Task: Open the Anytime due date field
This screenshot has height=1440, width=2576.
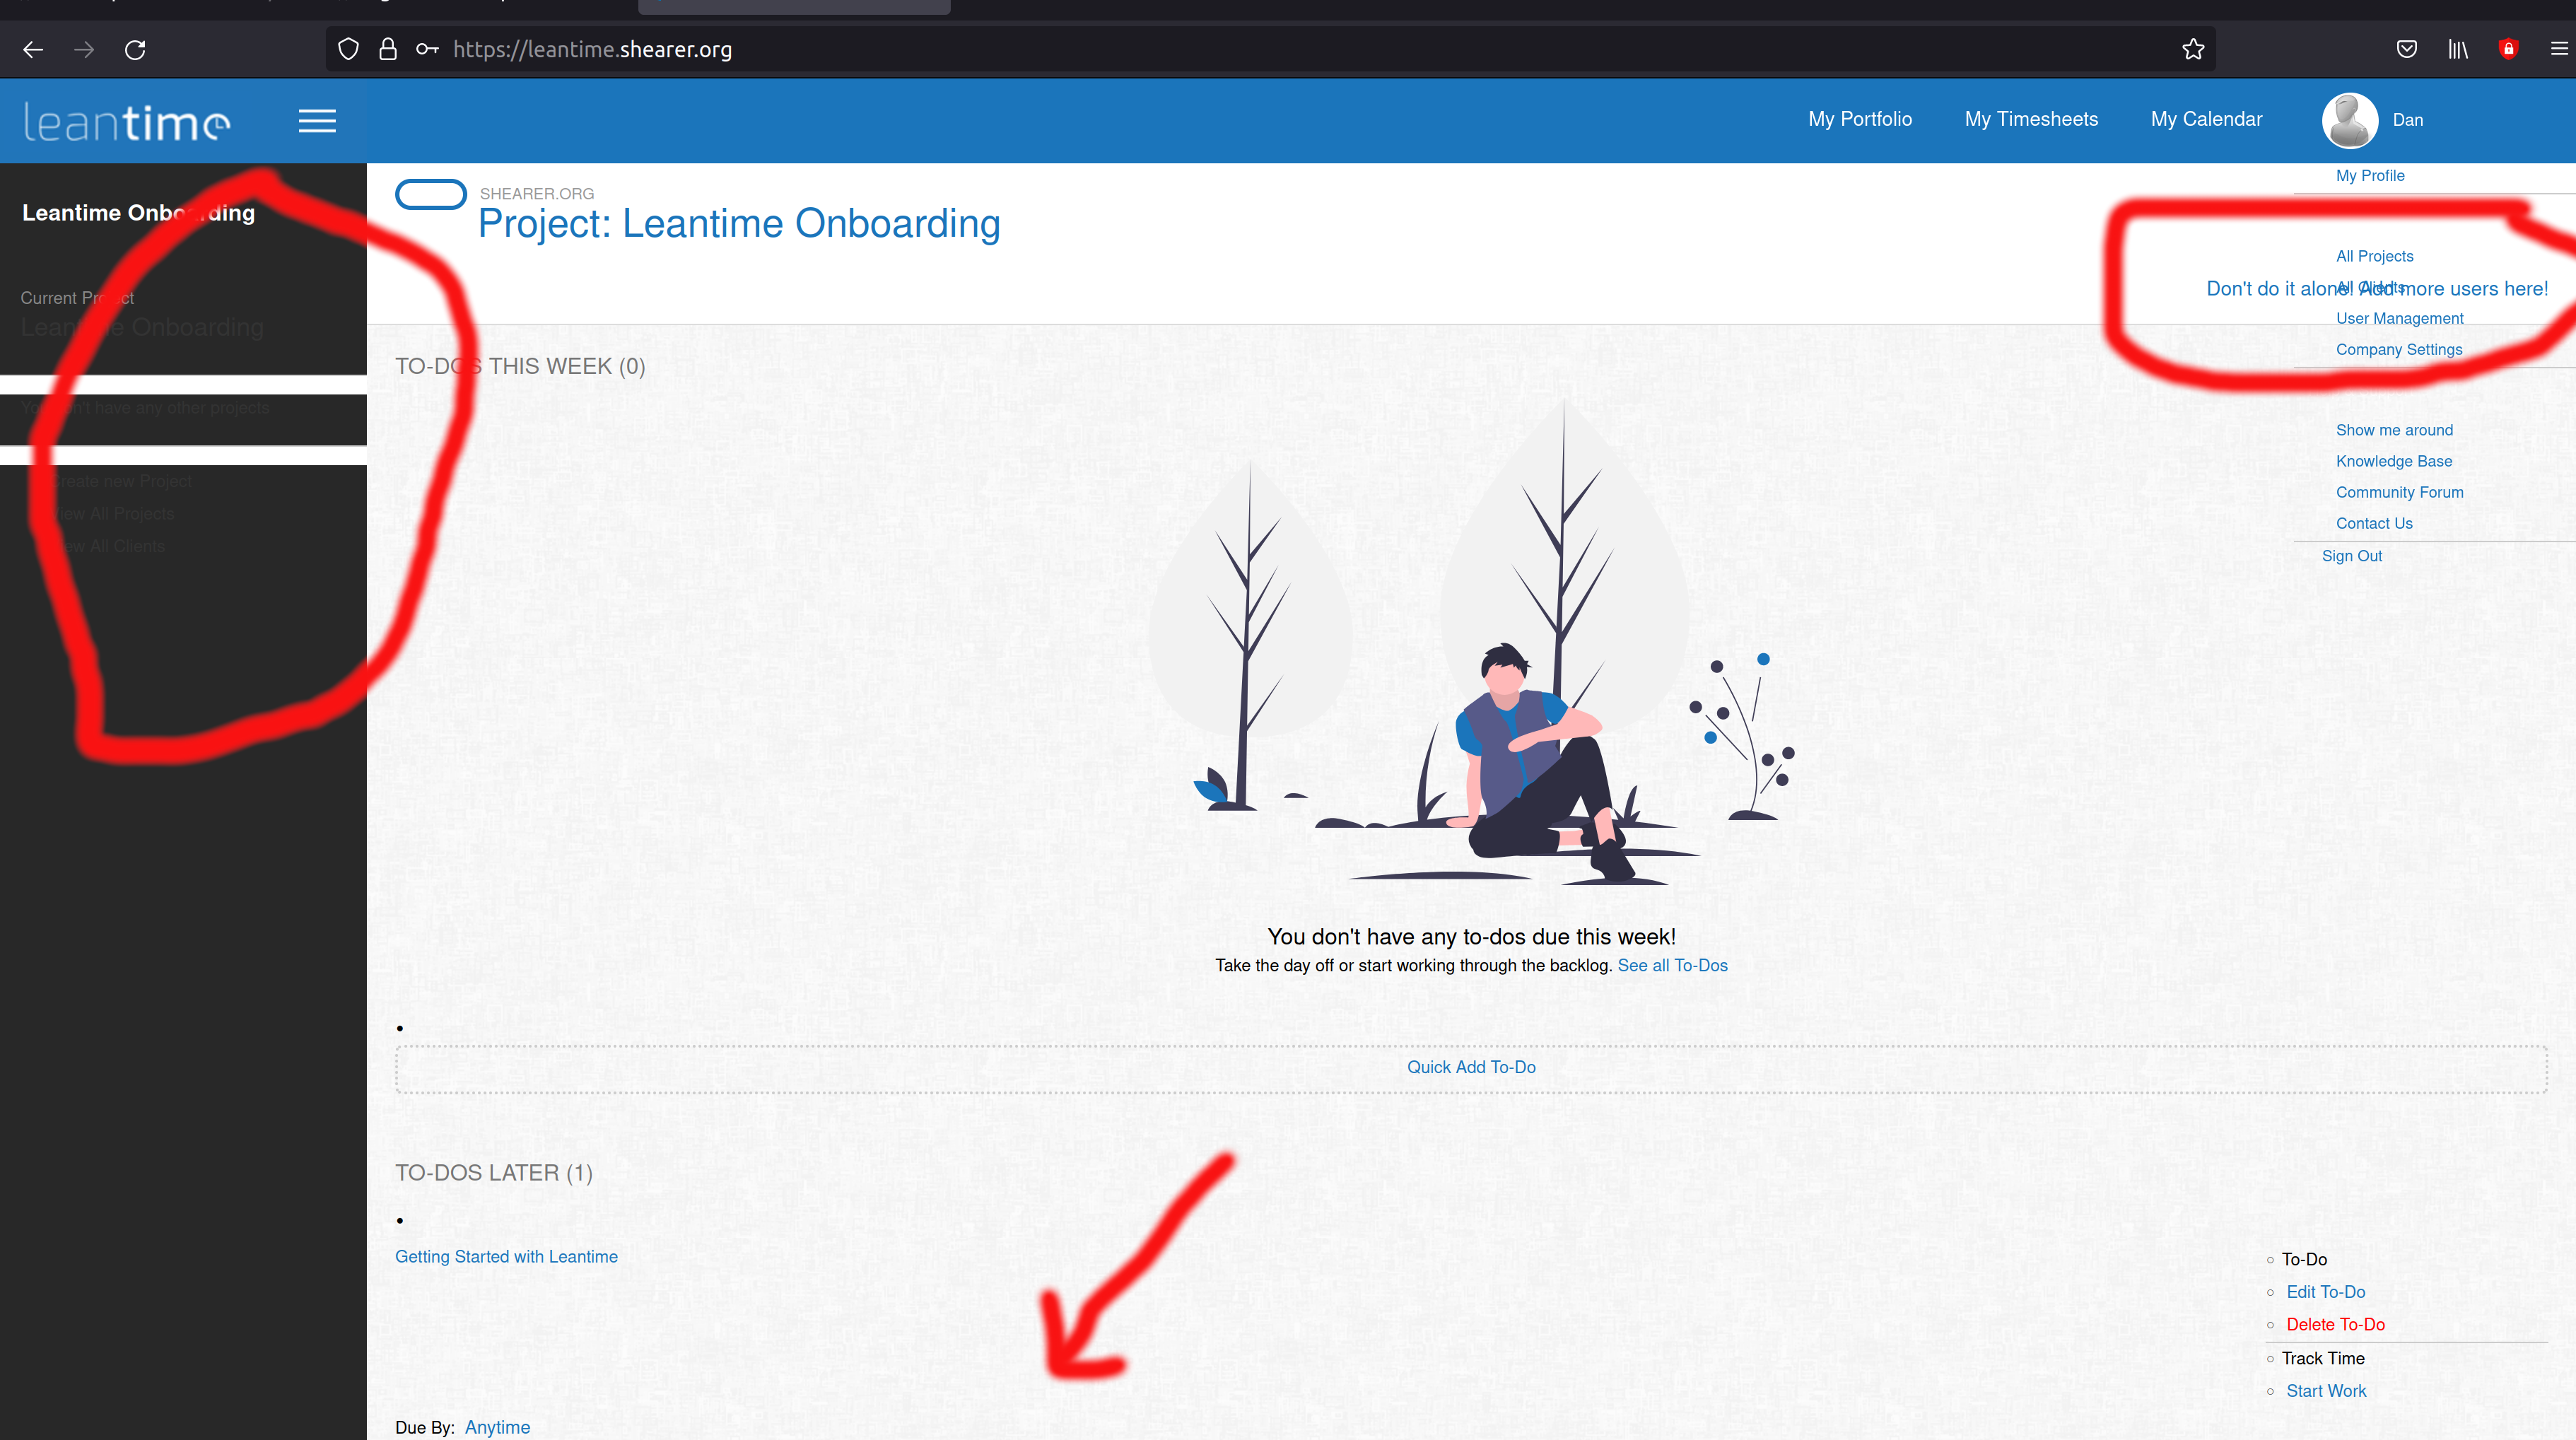Action: (x=497, y=1427)
